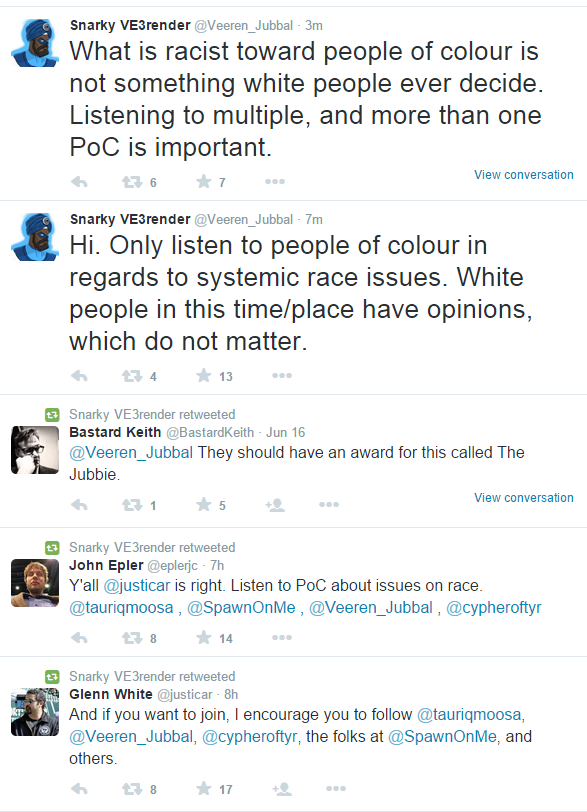The image size is (587, 812).
Task: Open more options on Glenn White's tweet
Action: [x=336, y=789]
